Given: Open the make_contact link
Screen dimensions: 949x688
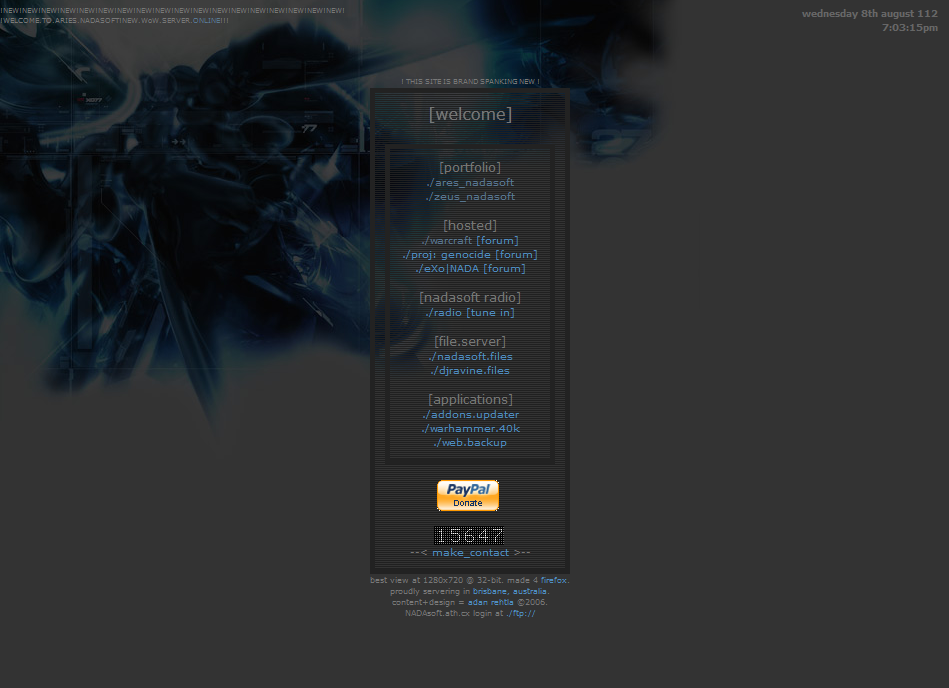Looking at the screenshot, I should (470, 552).
